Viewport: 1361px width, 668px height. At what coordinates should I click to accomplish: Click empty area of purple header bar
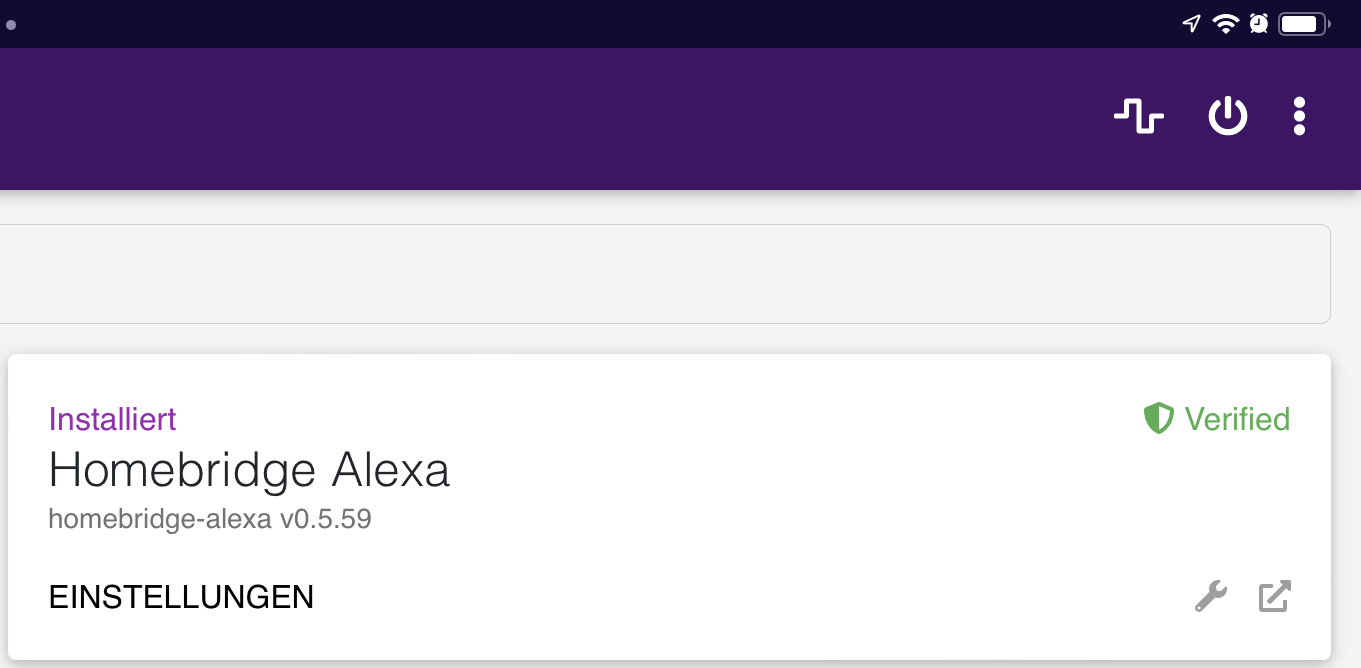tap(600, 118)
